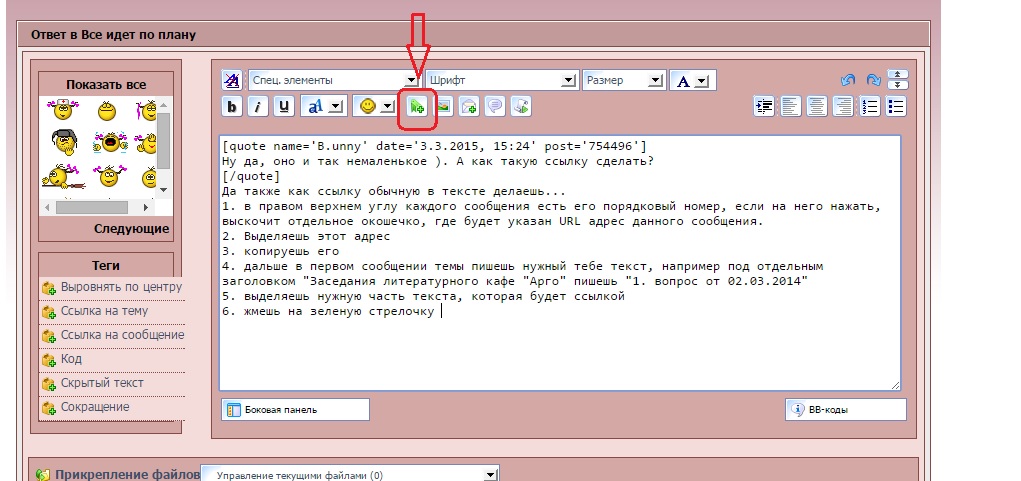Click the insert email icon

(468, 106)
